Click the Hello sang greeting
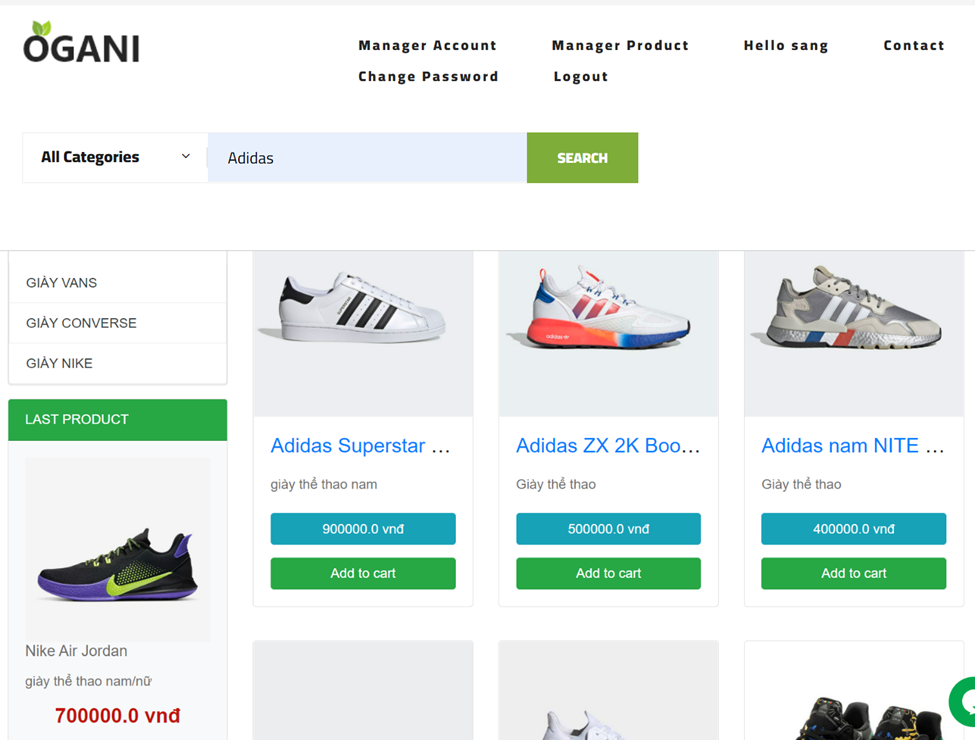Viewport: 975px width, 740px height. (x=785, y=45)
